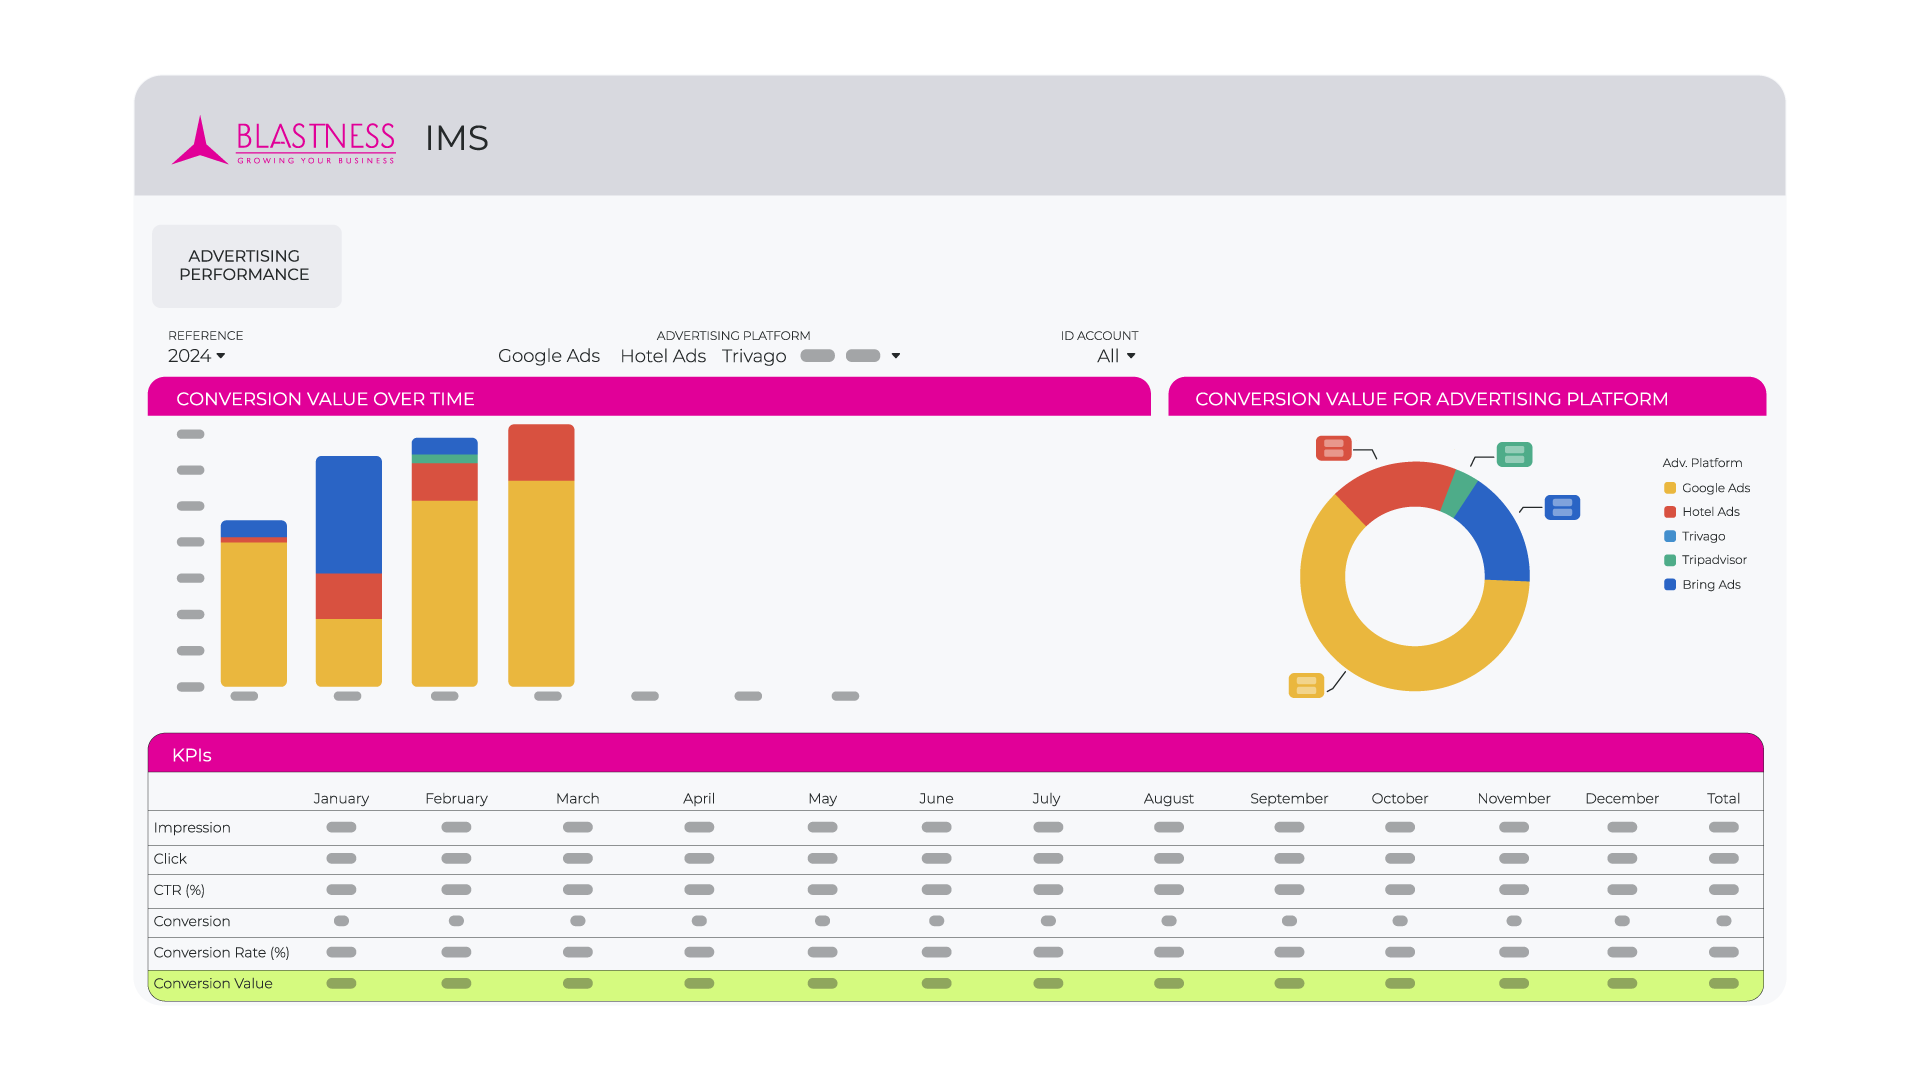Click the first stacked bar in chart
This screenshot has width=1920, height=1080.
[254, 603]
